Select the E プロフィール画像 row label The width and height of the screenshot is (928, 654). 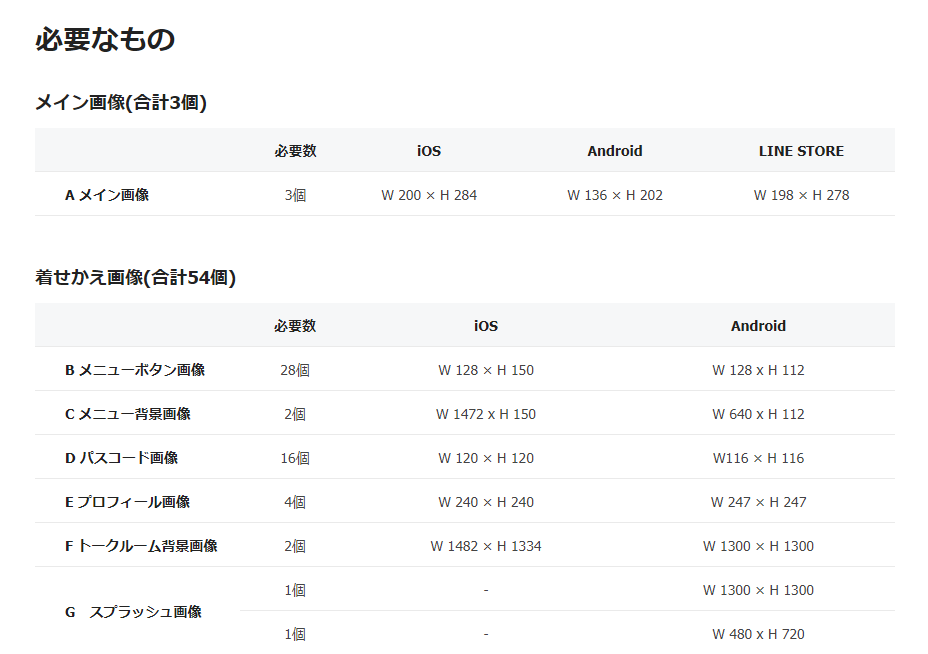tap(127, 502)
